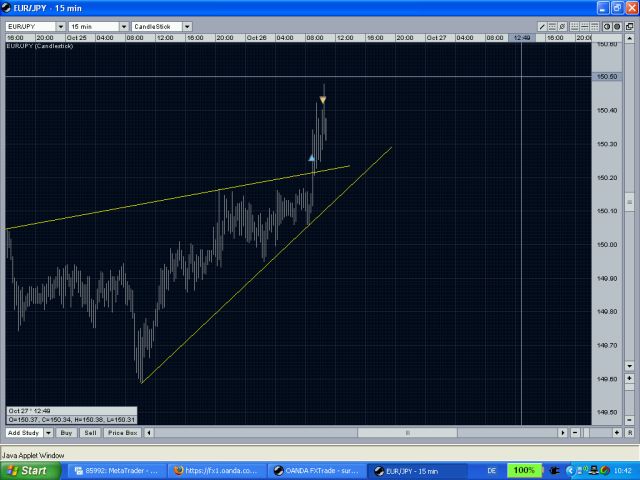Click the window title bar app icon

coord(6,8)
